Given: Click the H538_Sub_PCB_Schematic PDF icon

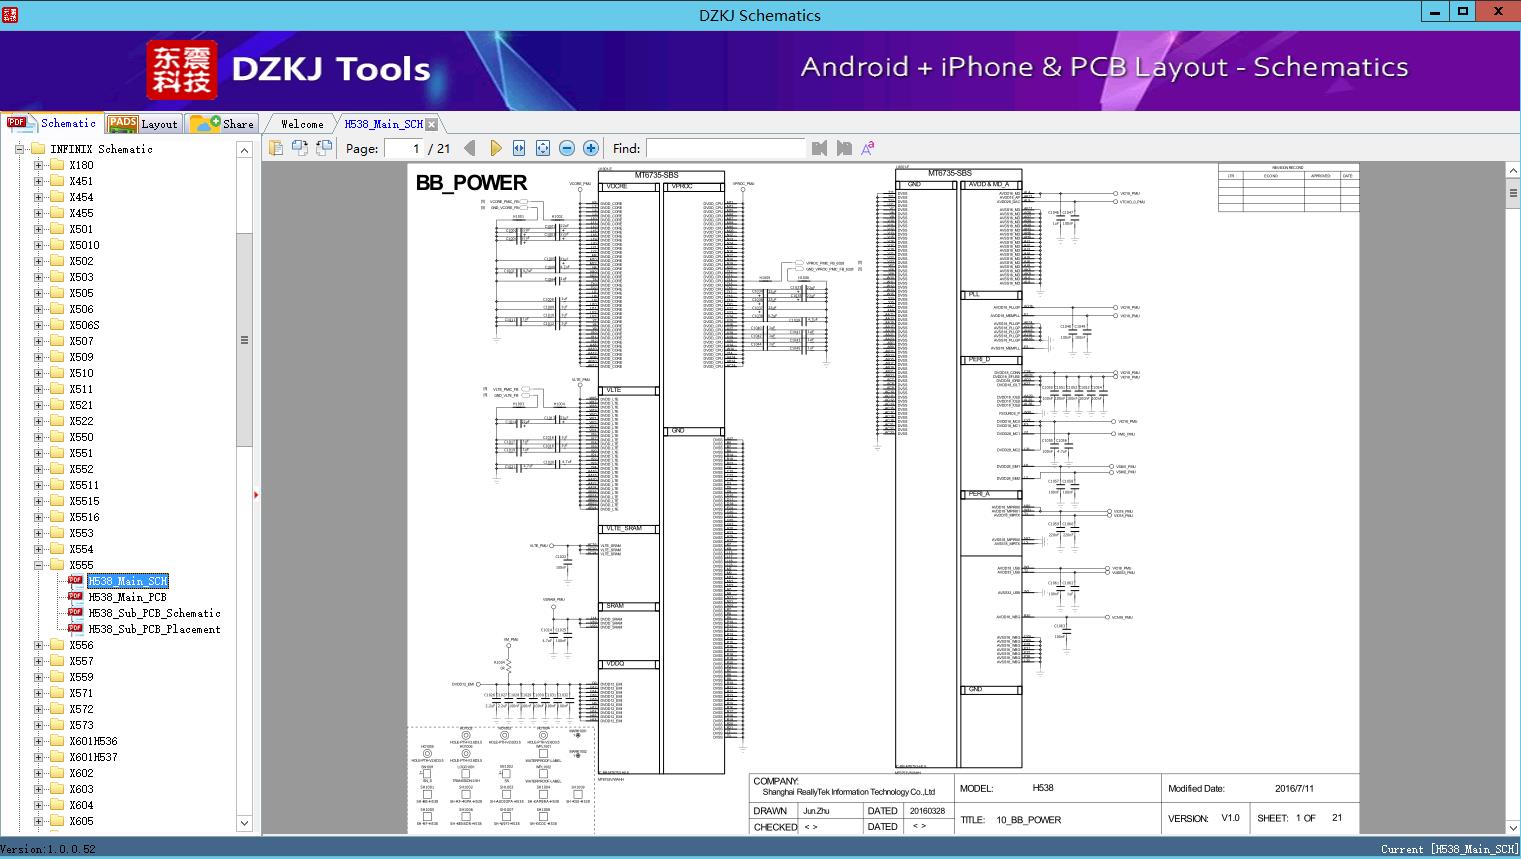Looking at the screenshot, I should [75, 613].
